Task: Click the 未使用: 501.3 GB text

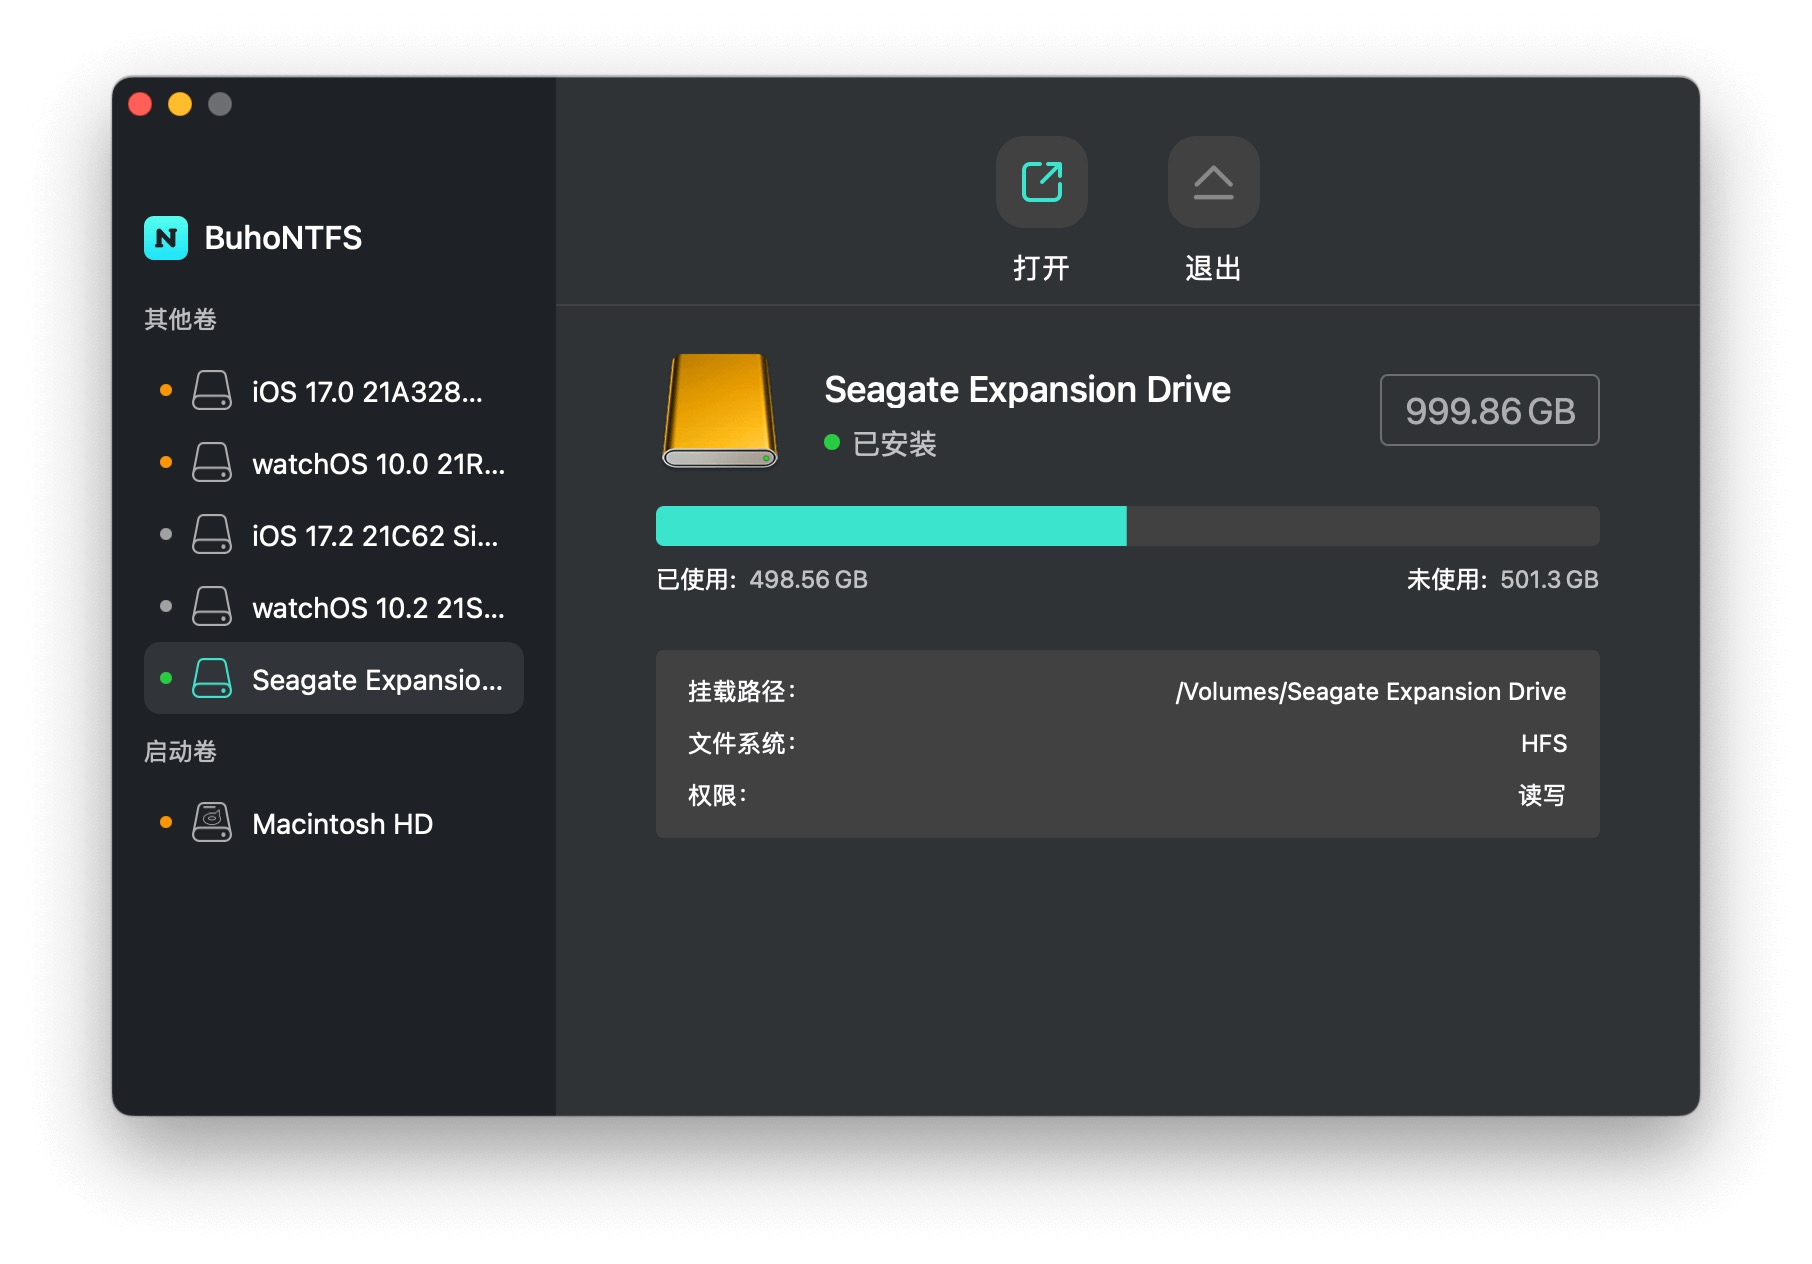Action: click(x=1503, y=580)
